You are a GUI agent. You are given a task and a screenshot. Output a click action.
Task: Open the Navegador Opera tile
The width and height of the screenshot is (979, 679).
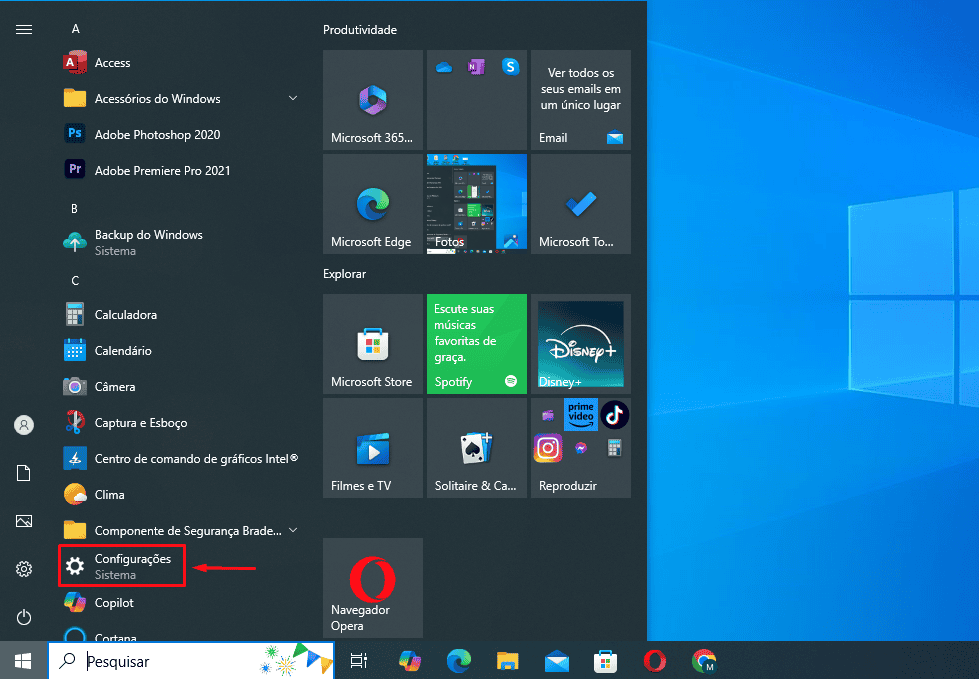tap(373, 588)
